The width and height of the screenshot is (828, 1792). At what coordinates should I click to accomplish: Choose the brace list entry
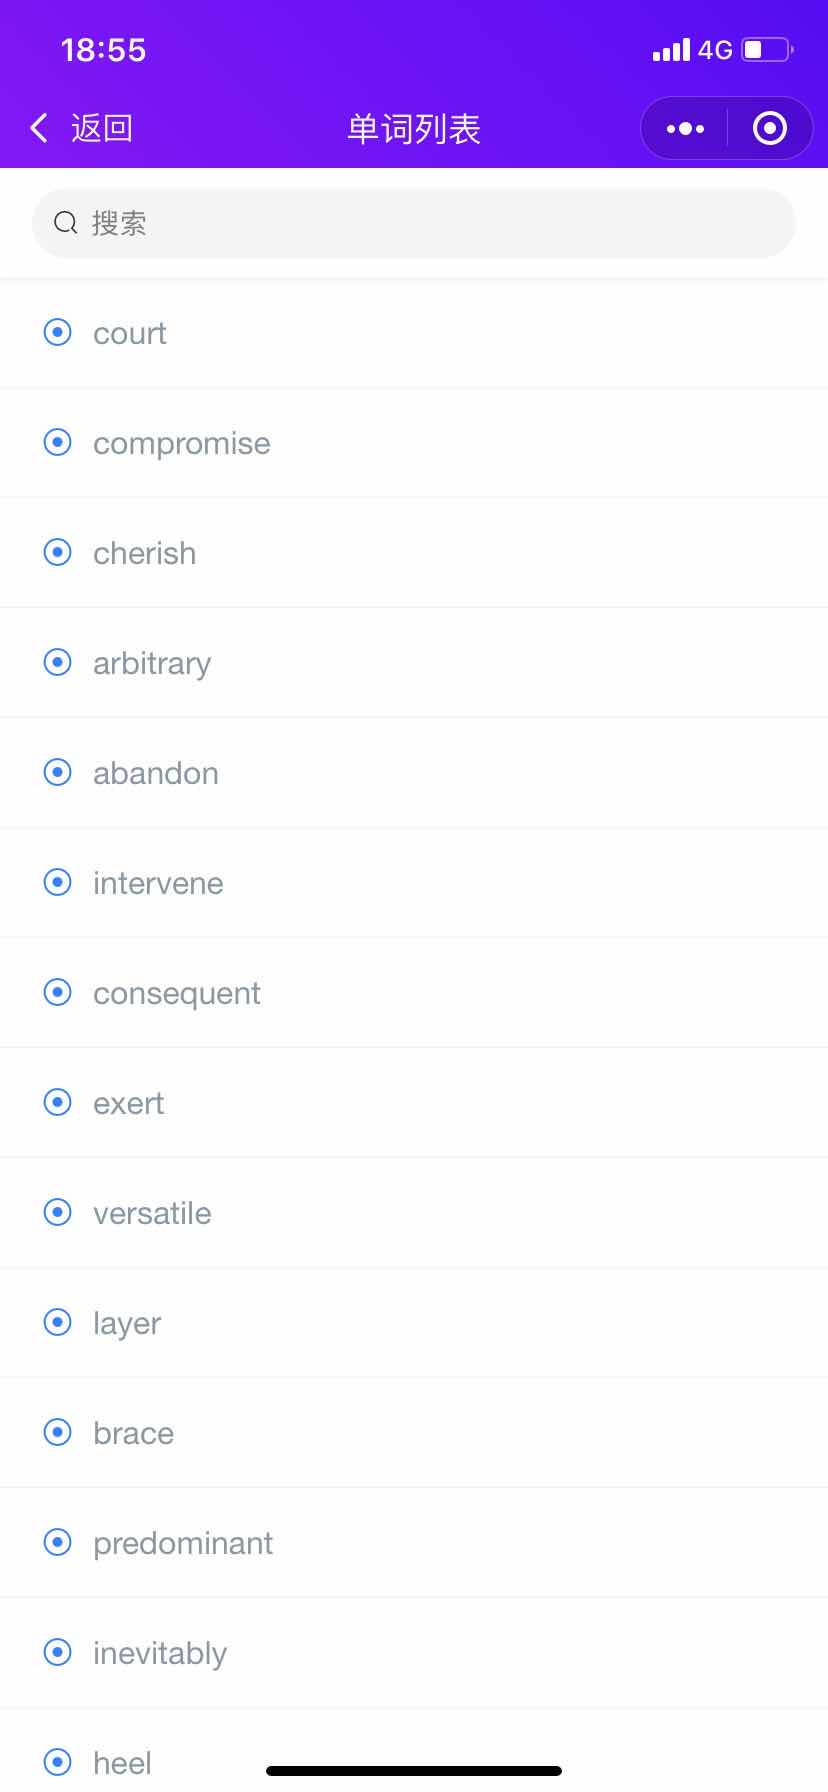[x=414, y=1433]
